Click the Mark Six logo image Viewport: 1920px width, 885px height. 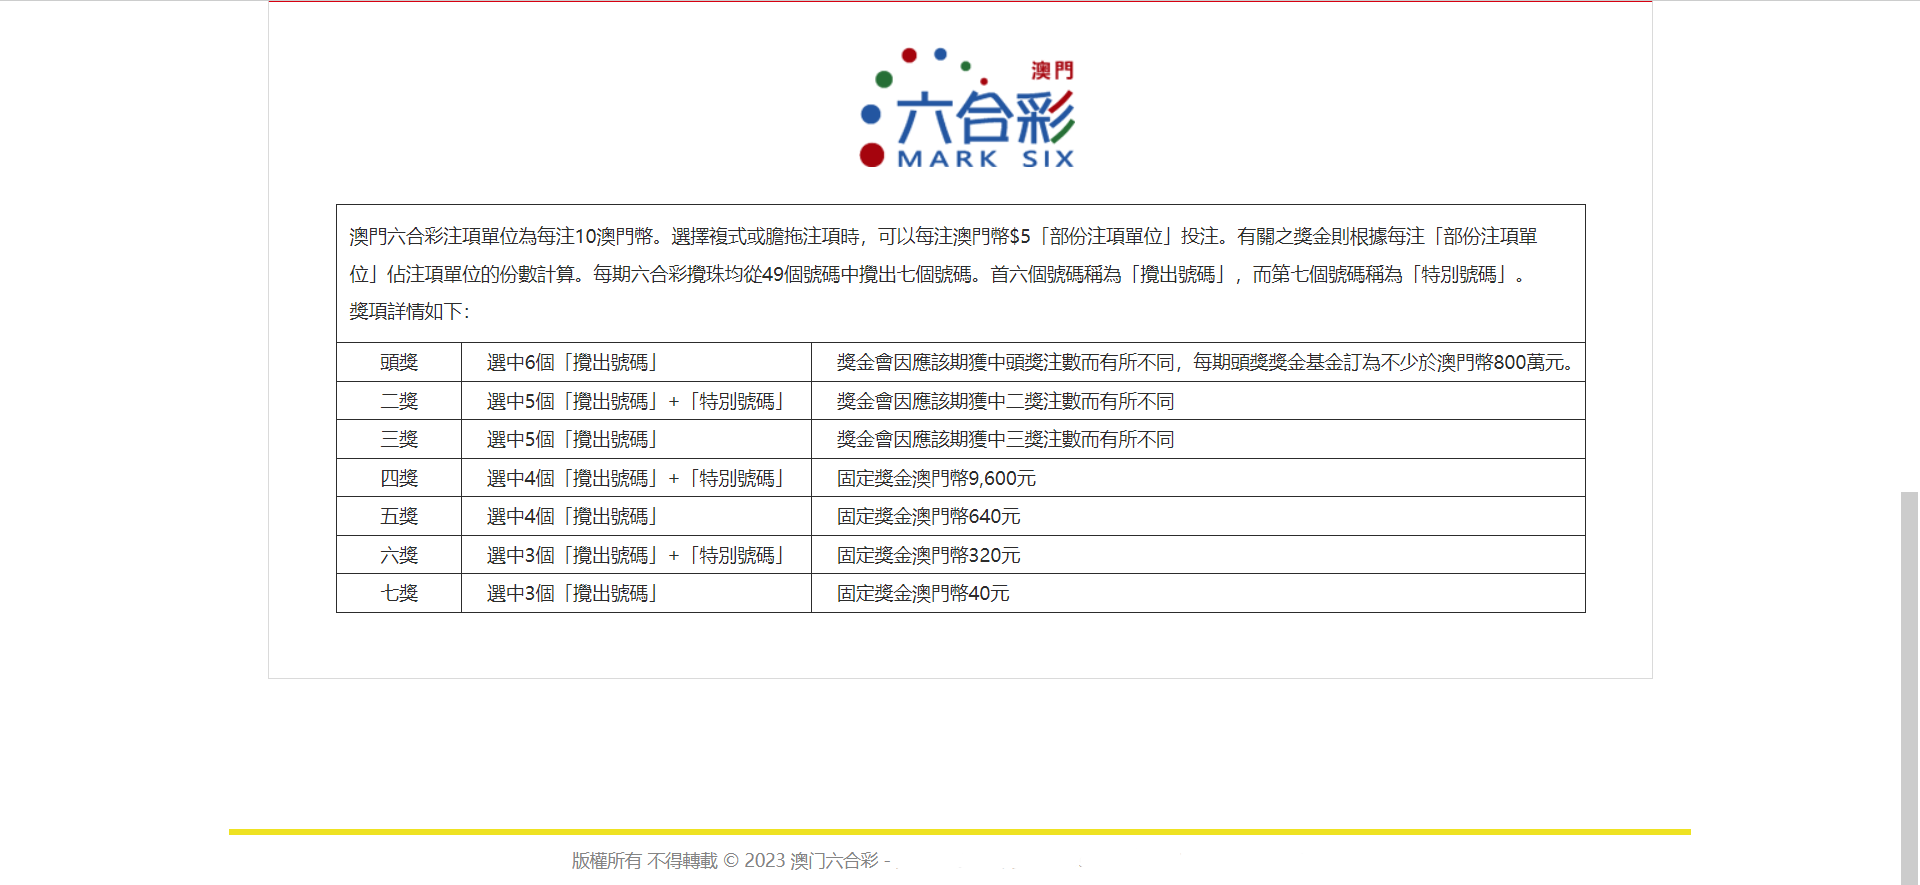point(966,108)
